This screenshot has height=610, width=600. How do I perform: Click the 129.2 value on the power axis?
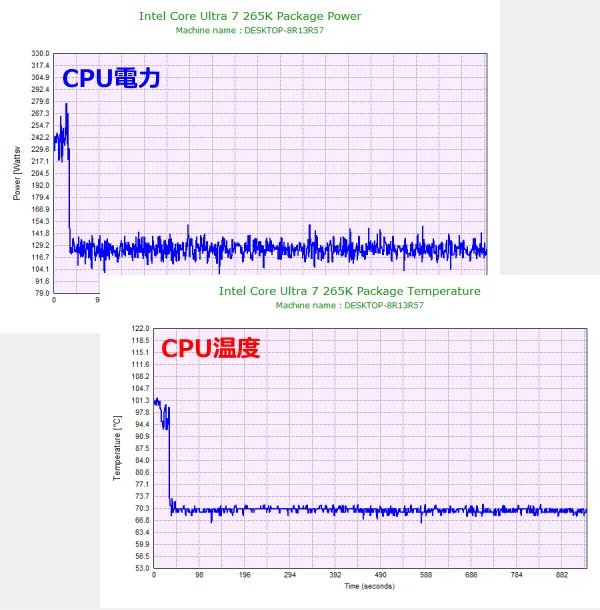coord(40,245)
